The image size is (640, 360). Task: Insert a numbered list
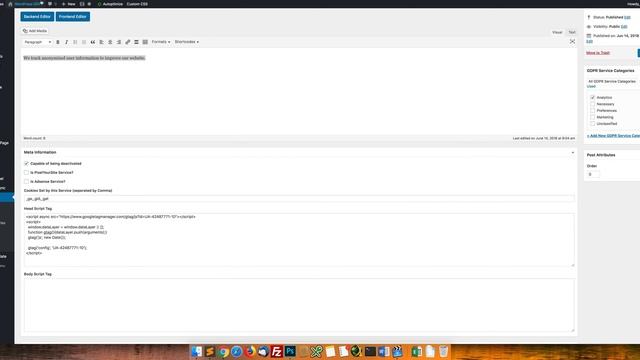[84, 42]
